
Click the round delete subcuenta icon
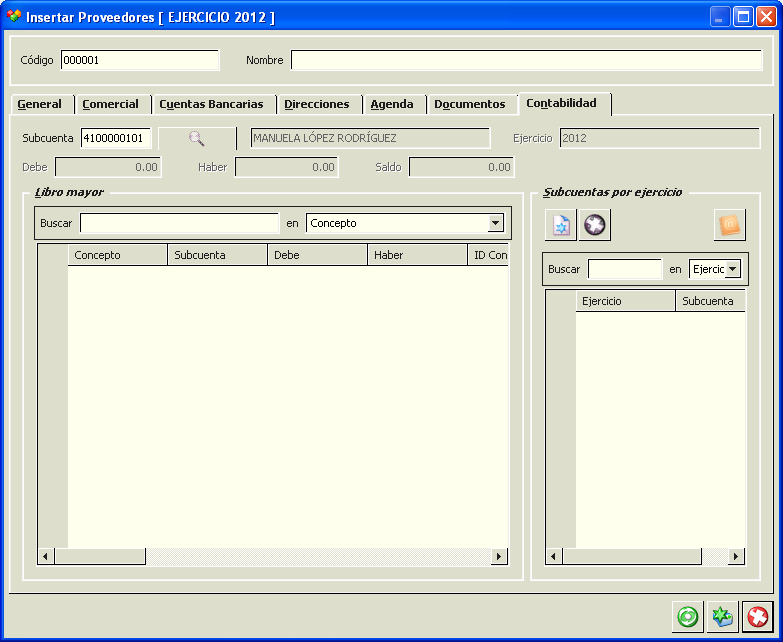(x=594, y=225)
